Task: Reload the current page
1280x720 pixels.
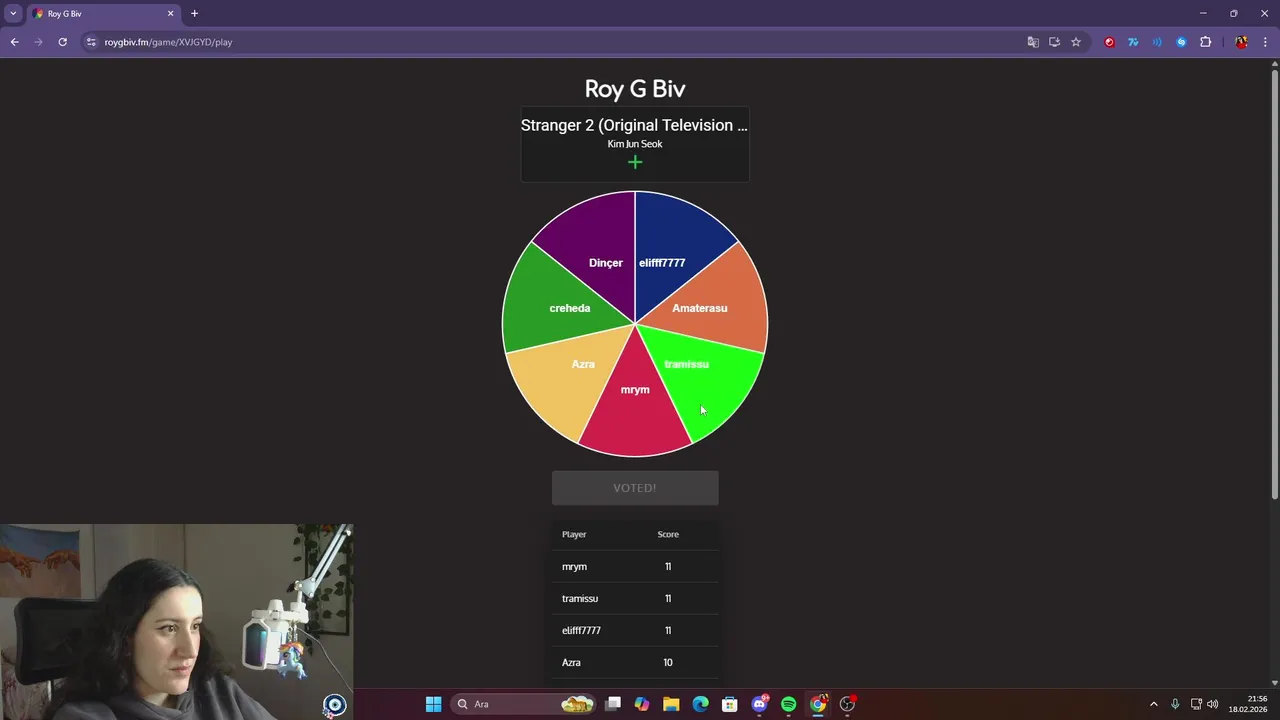Action: (x=62, y=42)
